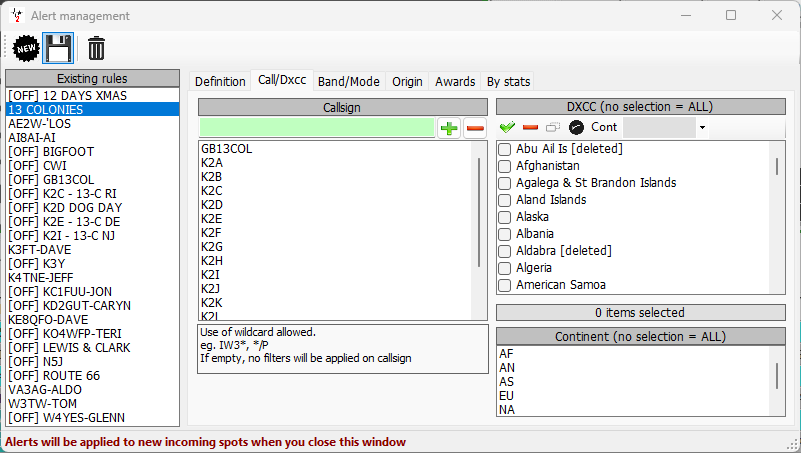Check the Aldabra [deleted] checkbox
Image resolution: width=801 pixels, height=453 pixels.
[504, 251]
